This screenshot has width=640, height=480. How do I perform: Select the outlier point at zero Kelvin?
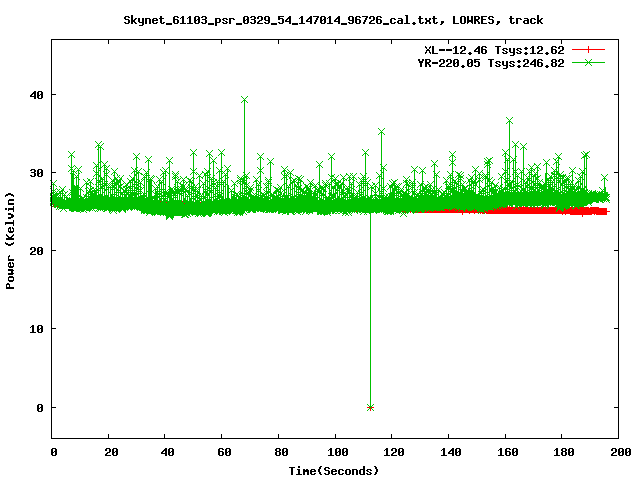click(x=370, y=407)
